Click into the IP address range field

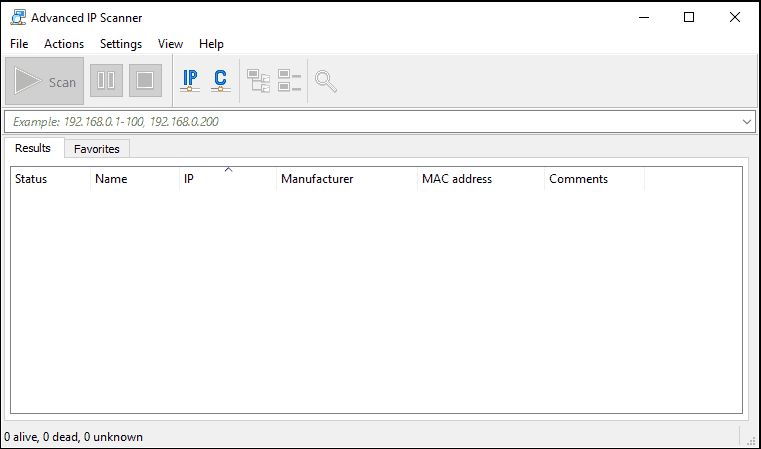[370, 122]
